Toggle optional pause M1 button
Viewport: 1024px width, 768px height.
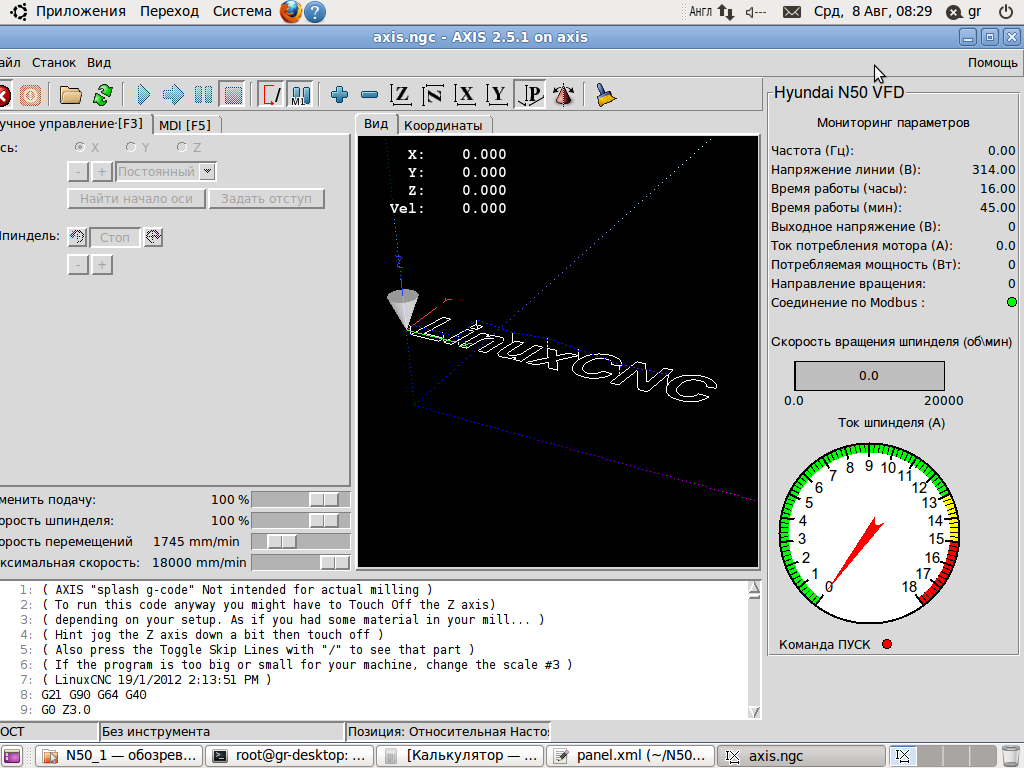point(300,95)
